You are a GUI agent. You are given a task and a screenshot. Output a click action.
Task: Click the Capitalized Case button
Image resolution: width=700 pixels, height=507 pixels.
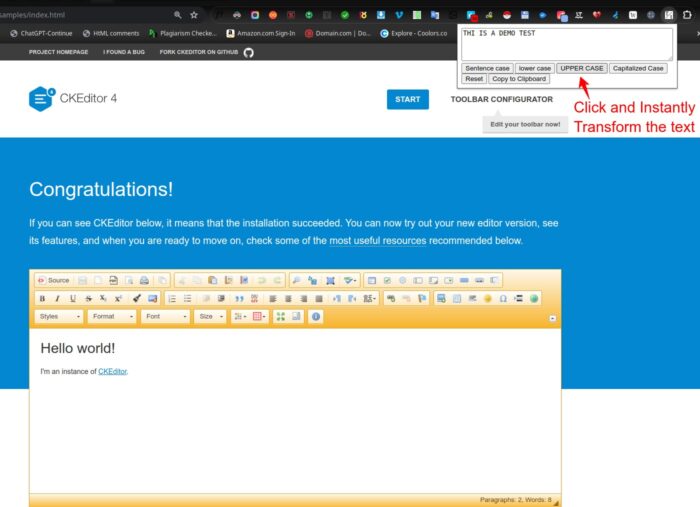(x=638, y=68)
